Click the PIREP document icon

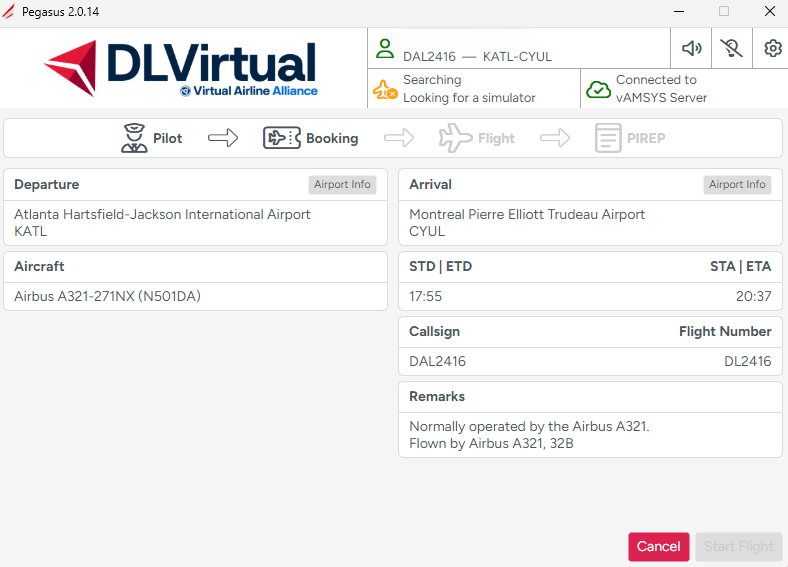608,138
